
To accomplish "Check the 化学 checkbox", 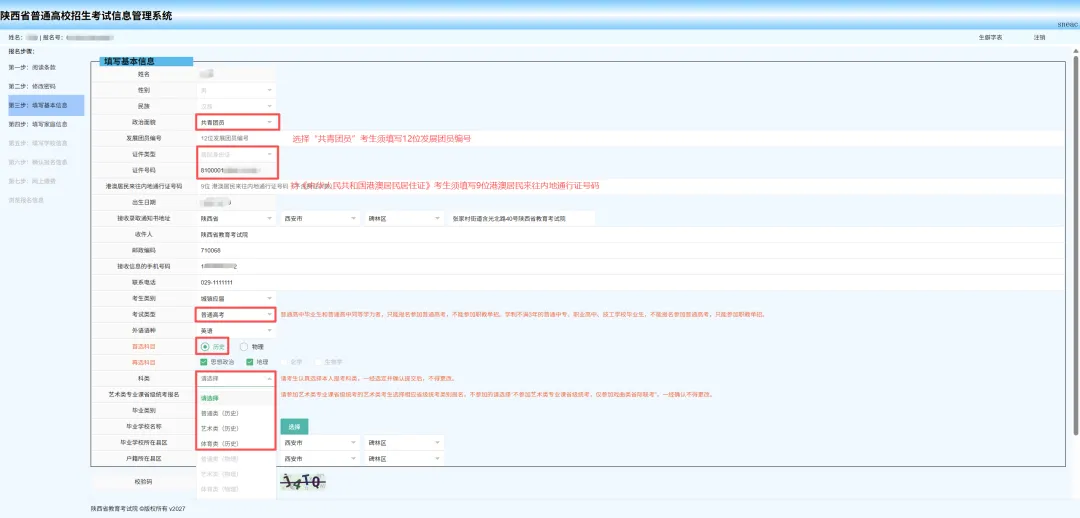I will 284,362.
